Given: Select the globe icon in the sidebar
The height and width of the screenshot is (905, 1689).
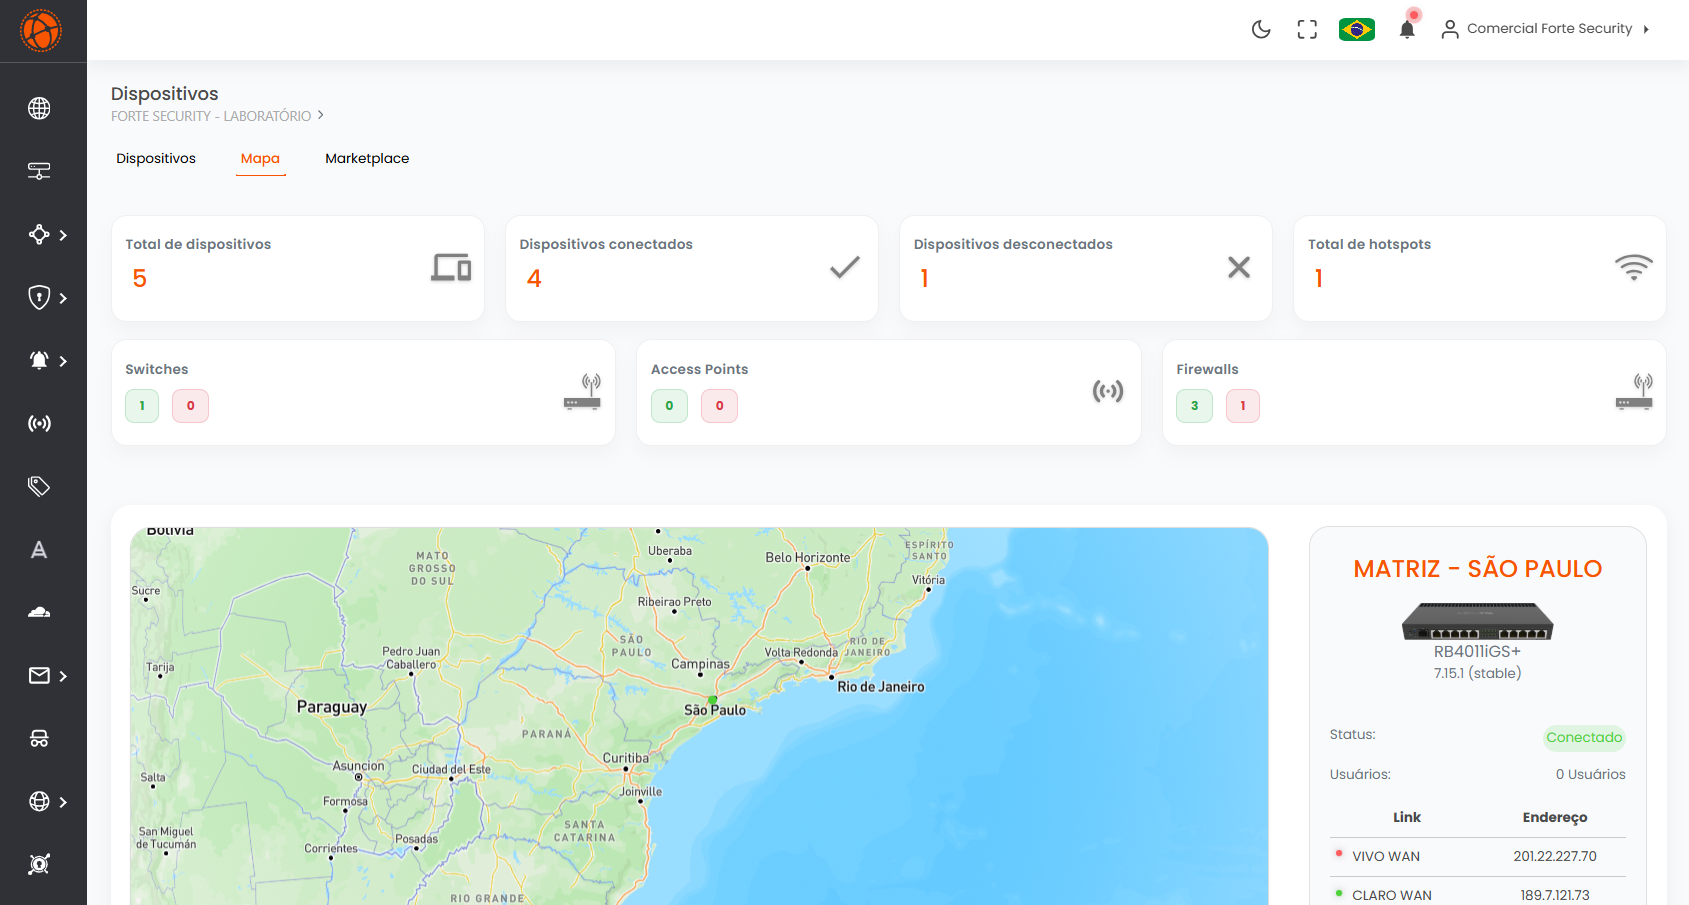Looking at the screenshot, I should (39, 108).
